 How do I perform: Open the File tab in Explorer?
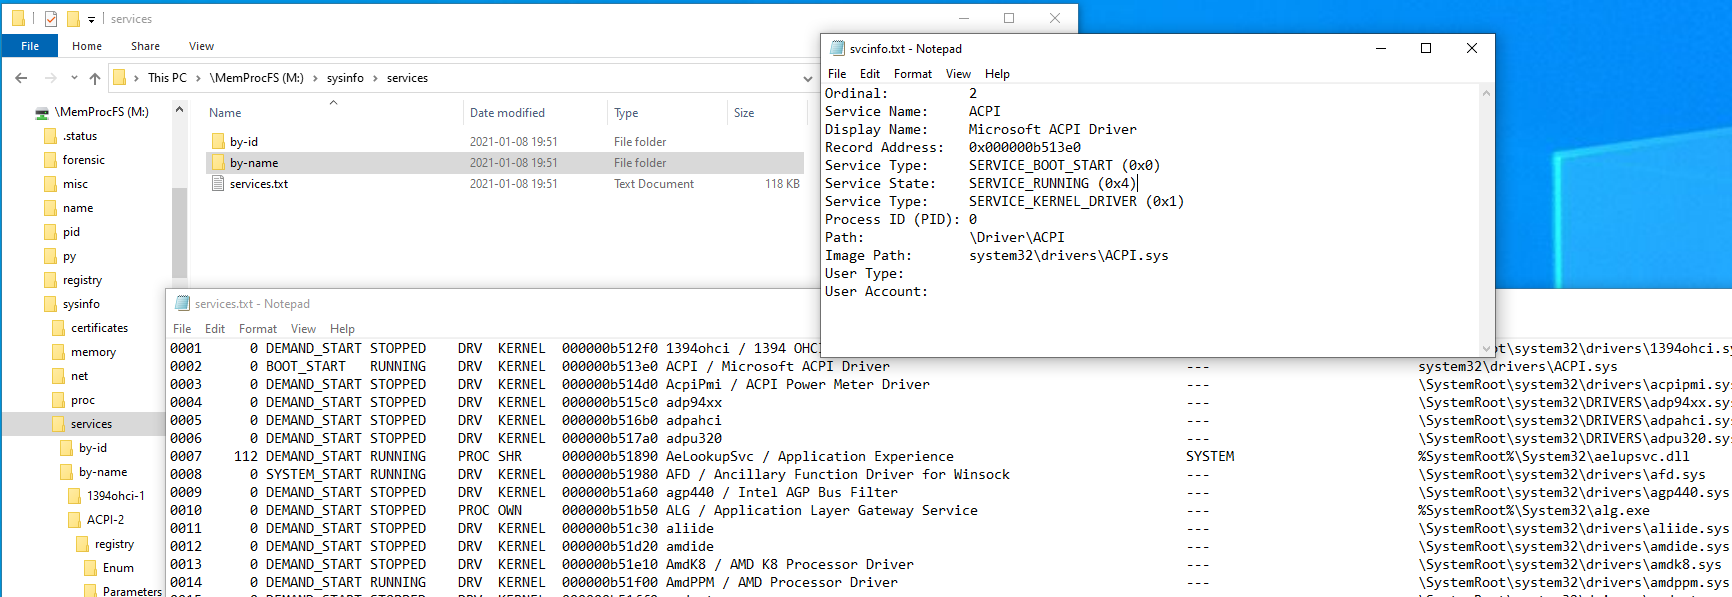(x=30, y=46)
